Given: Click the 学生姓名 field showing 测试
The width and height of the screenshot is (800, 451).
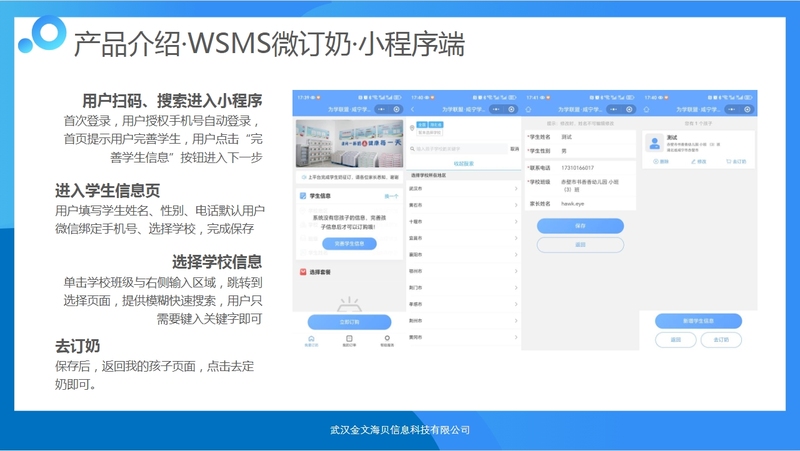Looking at the screenshot, I should coord(580,137).
